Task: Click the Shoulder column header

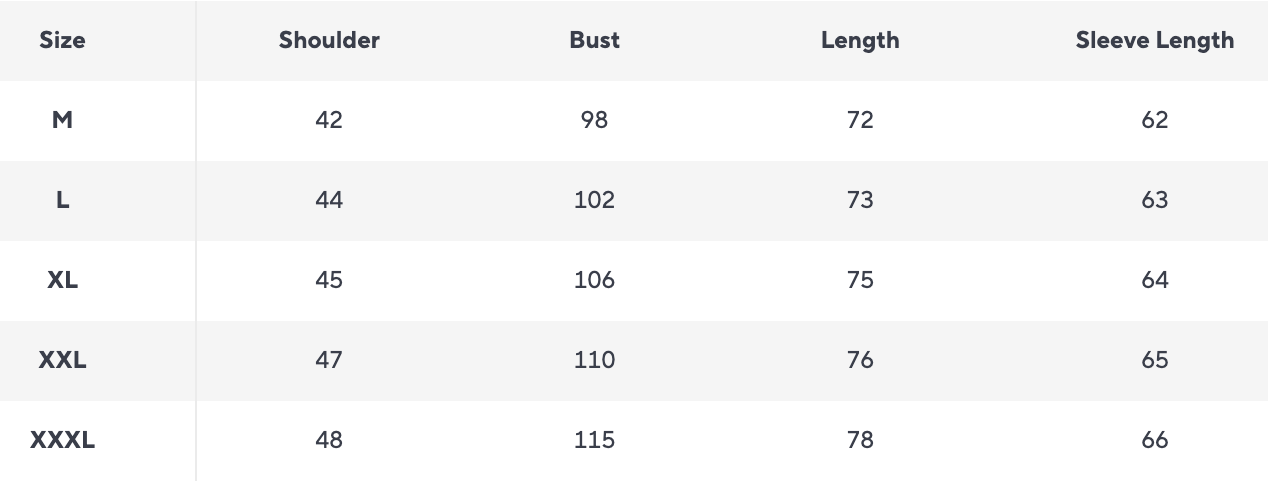Action: (x=329, y=41)
